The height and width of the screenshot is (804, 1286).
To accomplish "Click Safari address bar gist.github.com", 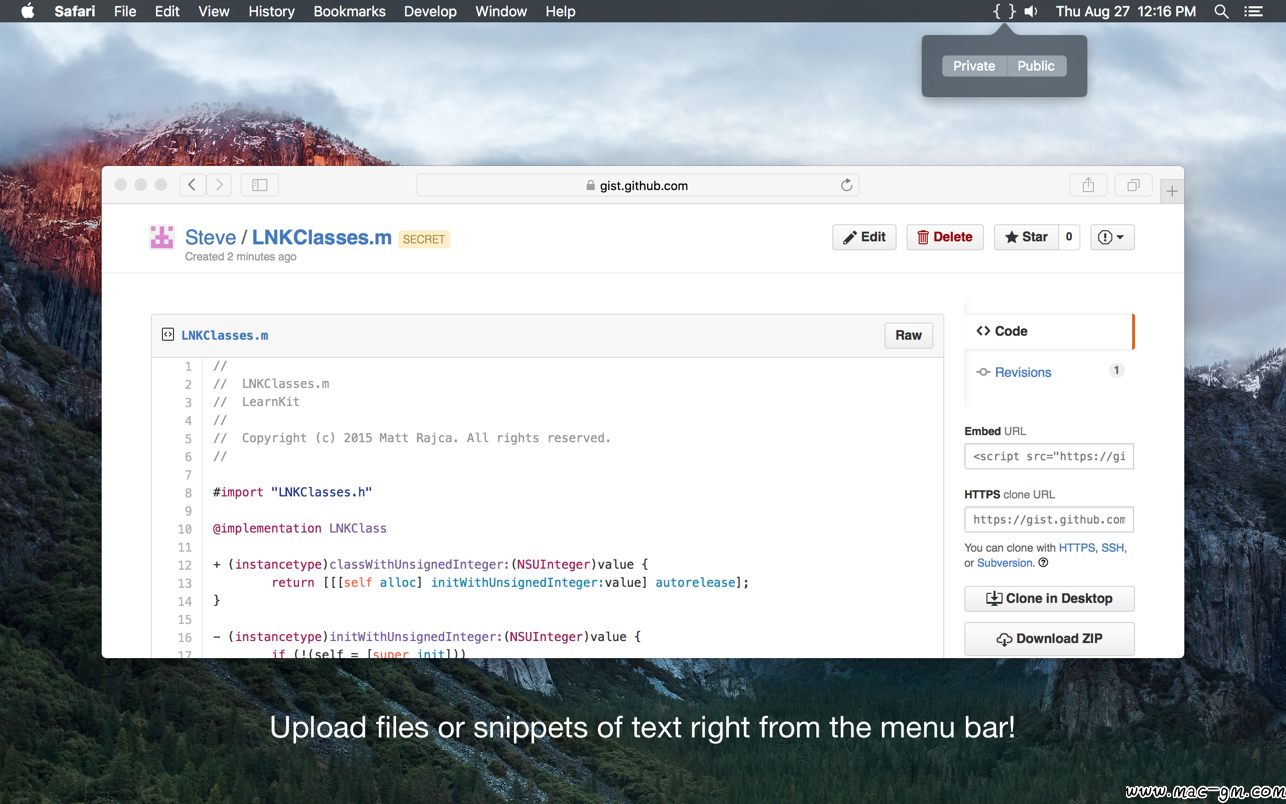I will pyautogui.click(x=638, y=185).
